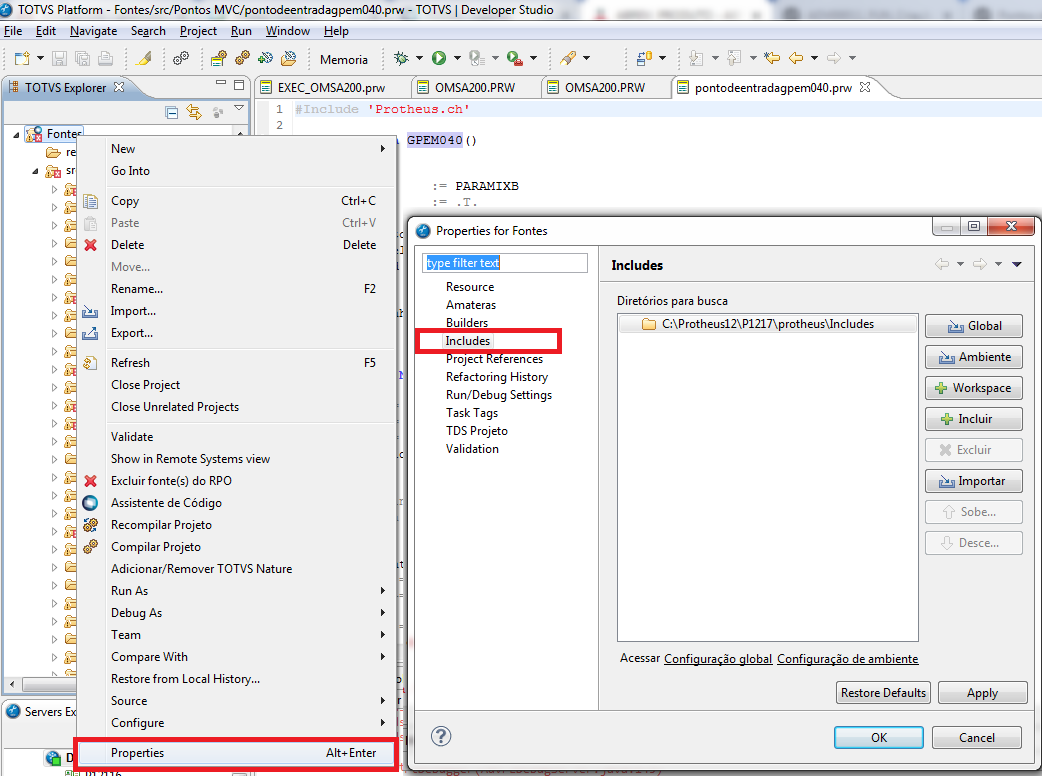Open the File menu
1042x776 pixels.
[x=13, y=31]
